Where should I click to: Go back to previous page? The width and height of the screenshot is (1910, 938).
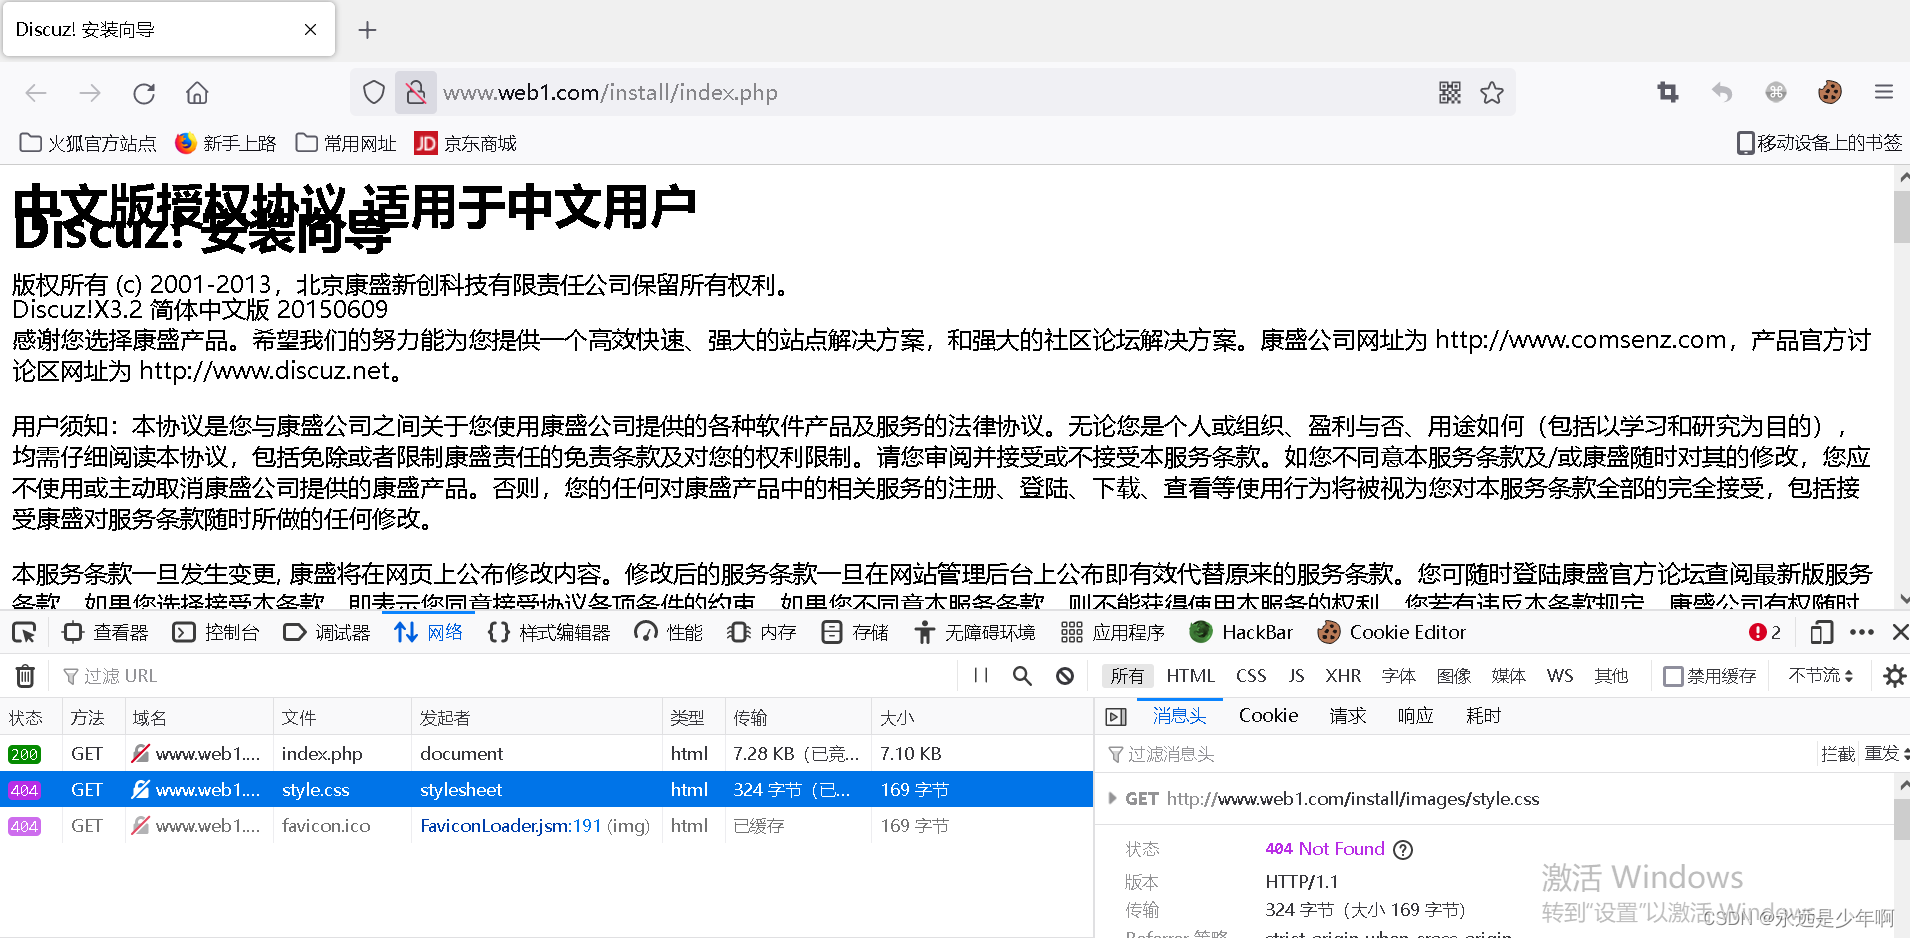(x=36, y=93)
